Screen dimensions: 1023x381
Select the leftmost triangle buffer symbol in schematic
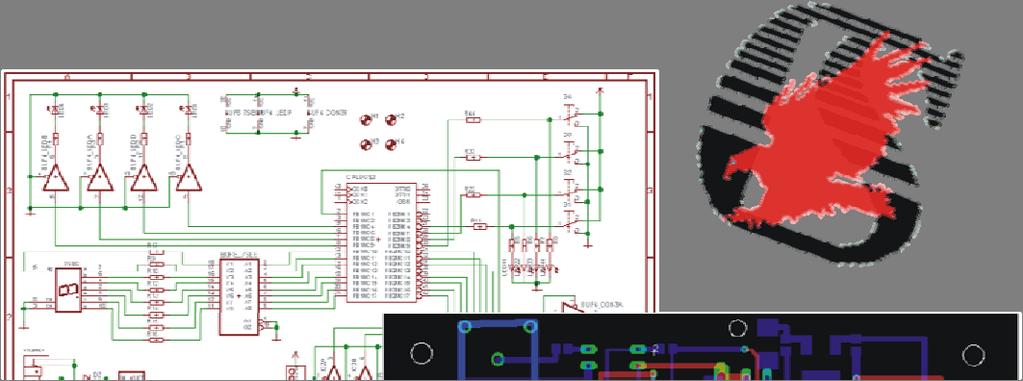[x=55, y=178]
